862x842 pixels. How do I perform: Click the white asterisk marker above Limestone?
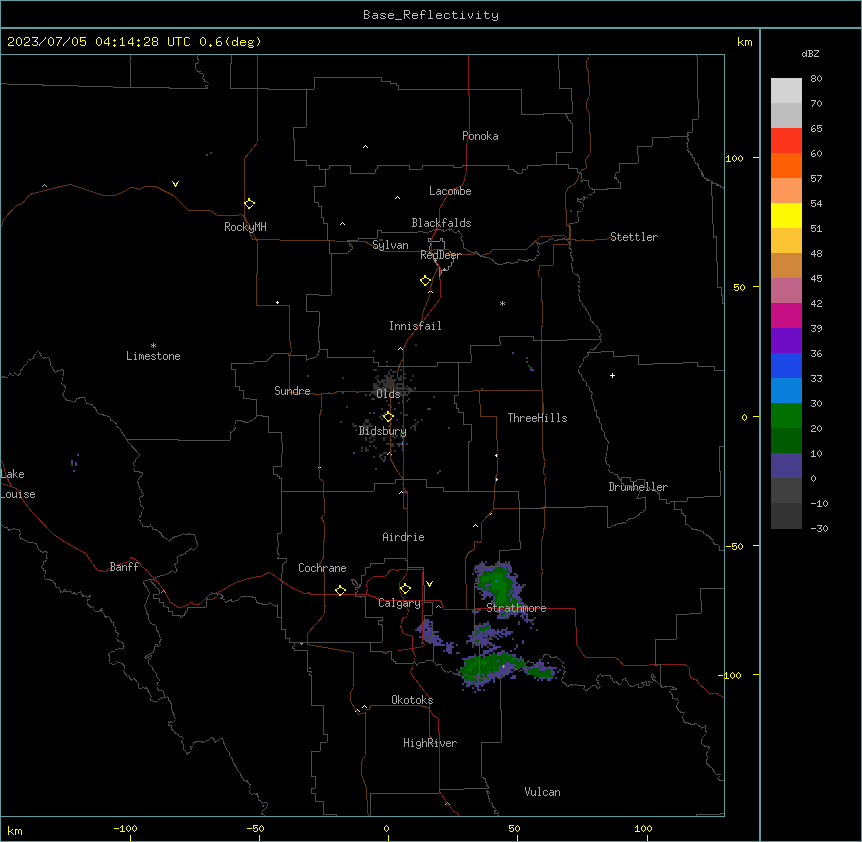click(x=153, y=346)
